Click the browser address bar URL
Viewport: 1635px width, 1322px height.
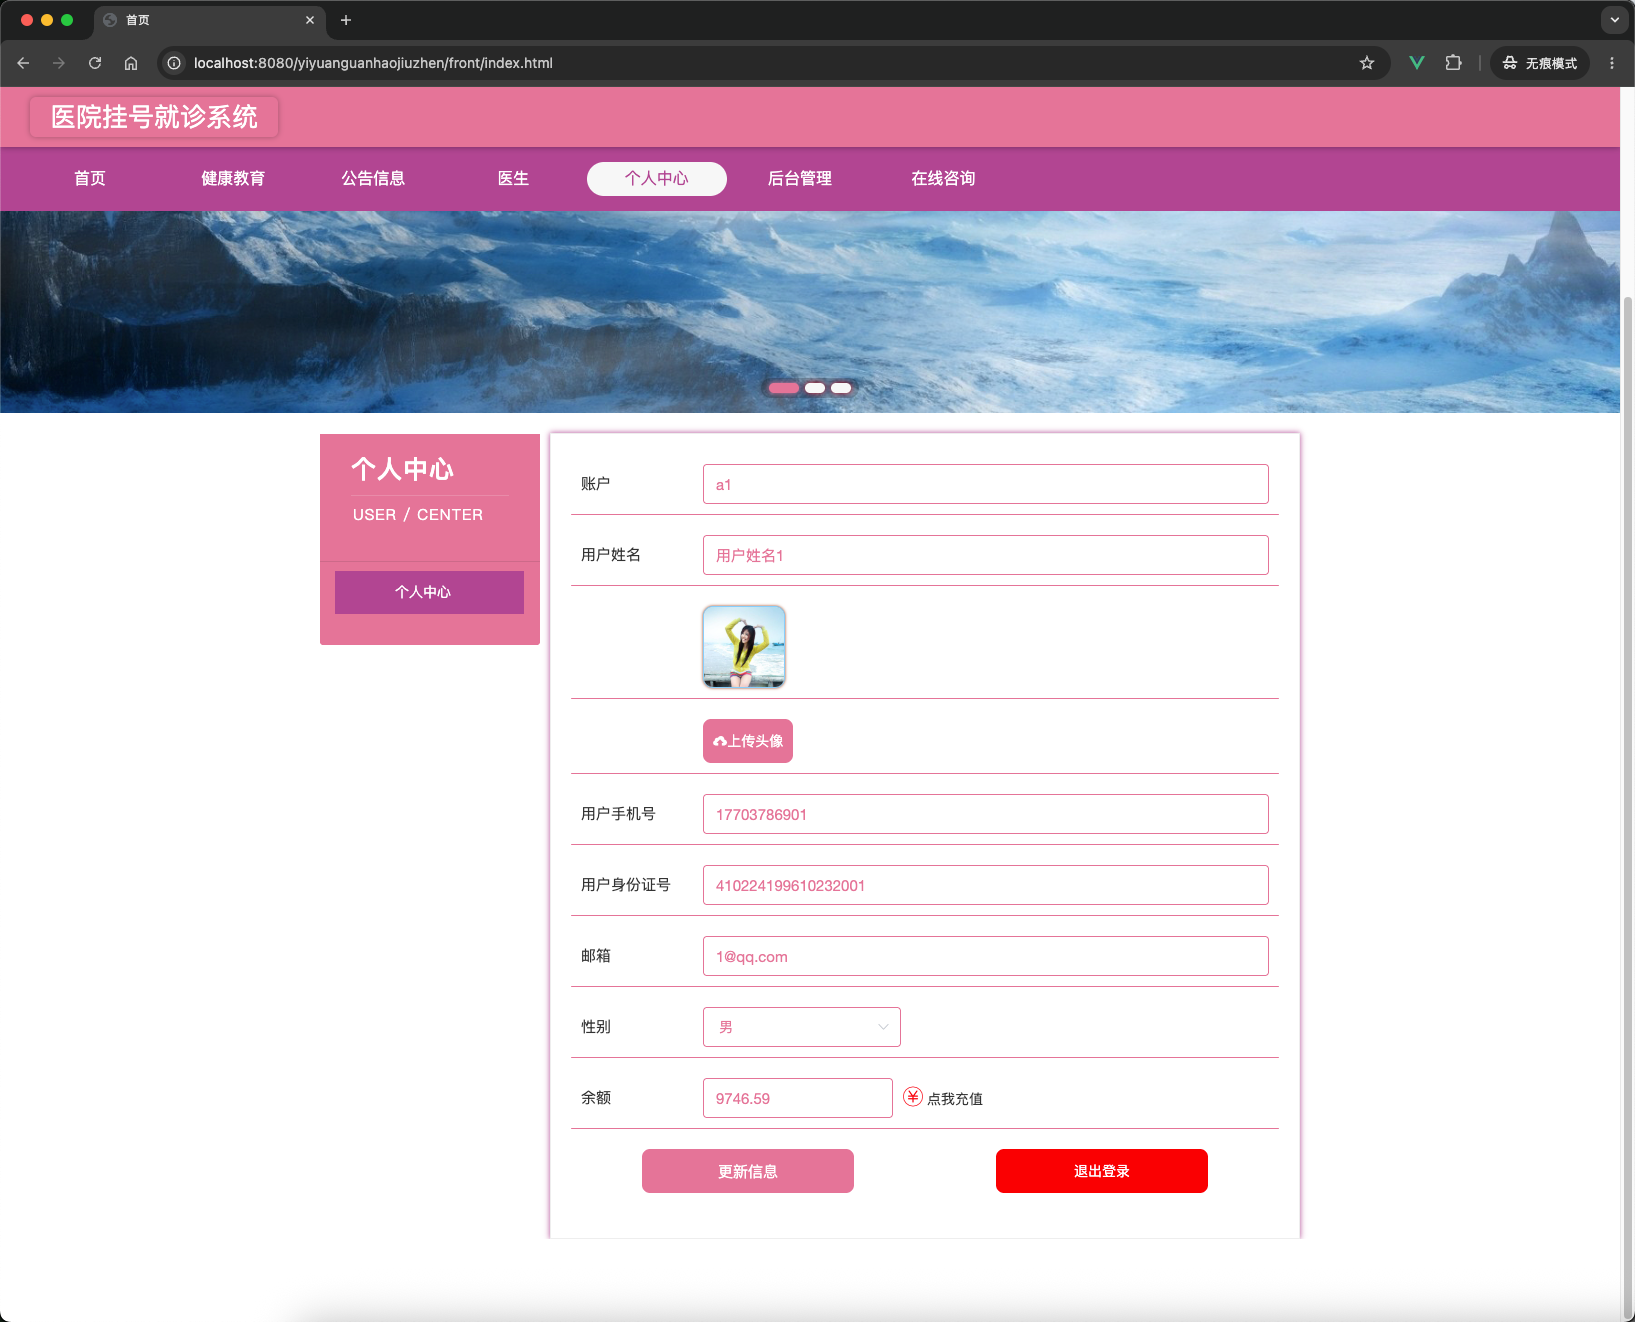(373, 63)
